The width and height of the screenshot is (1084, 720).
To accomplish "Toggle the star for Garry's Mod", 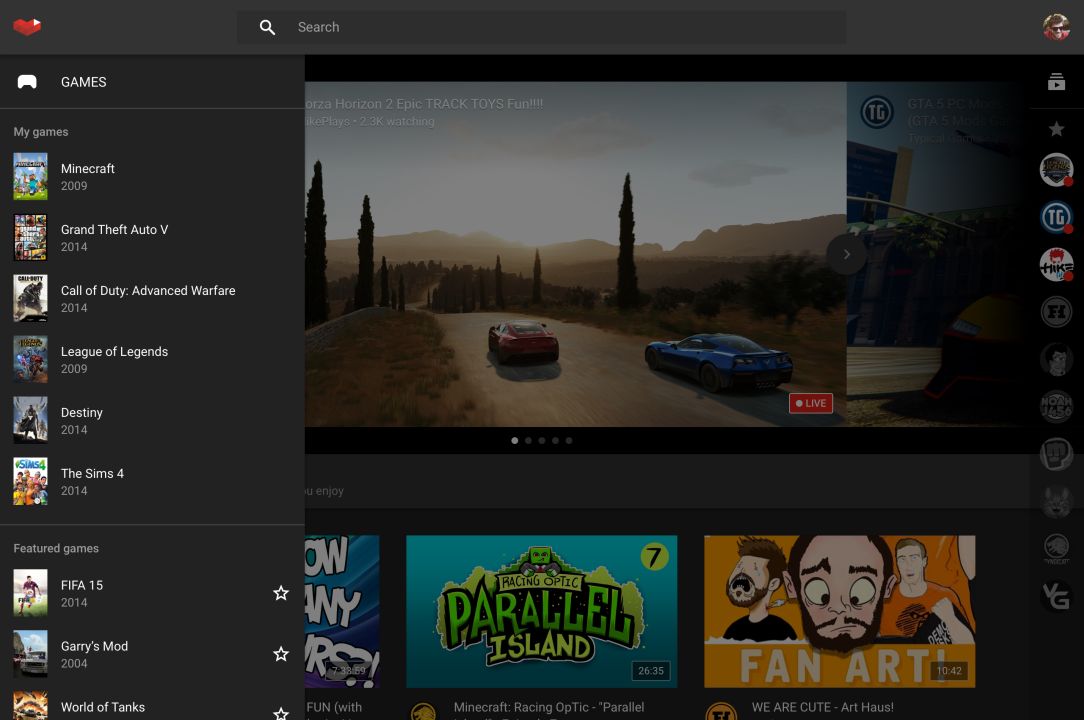I will tap(281, 654).
